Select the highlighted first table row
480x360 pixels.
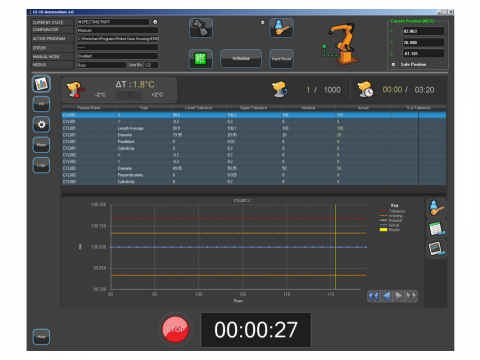tap(254, 115)
